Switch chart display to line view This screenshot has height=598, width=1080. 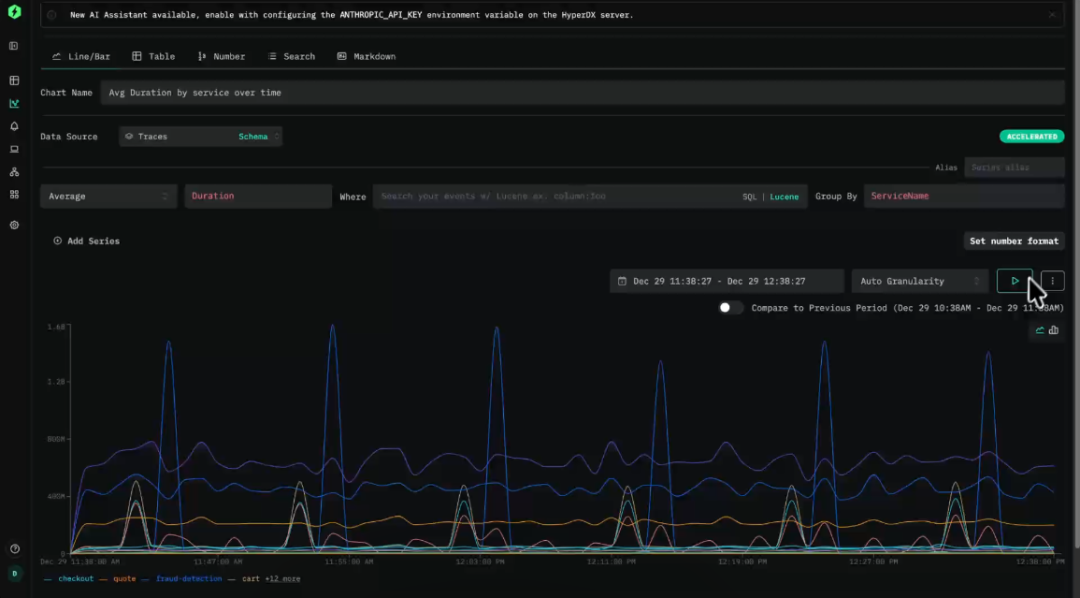tap(1040, 331)
